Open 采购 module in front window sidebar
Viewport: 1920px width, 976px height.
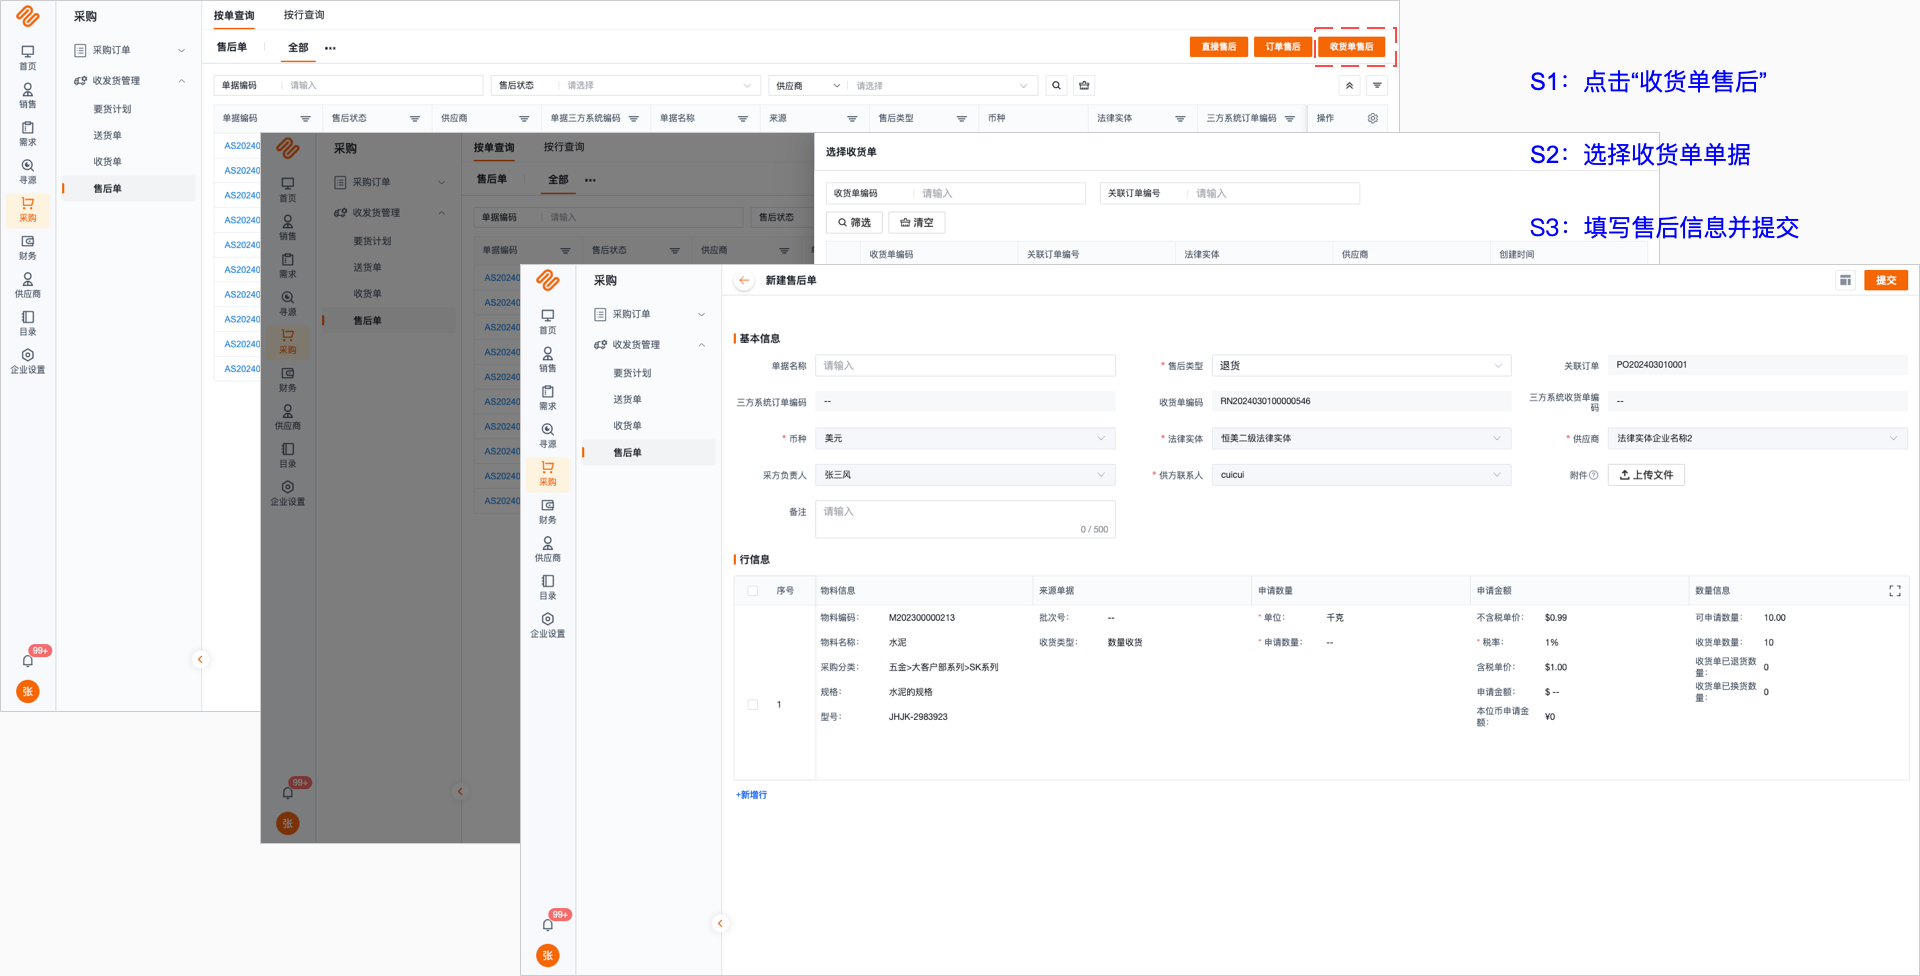click(x=548, y=473)
